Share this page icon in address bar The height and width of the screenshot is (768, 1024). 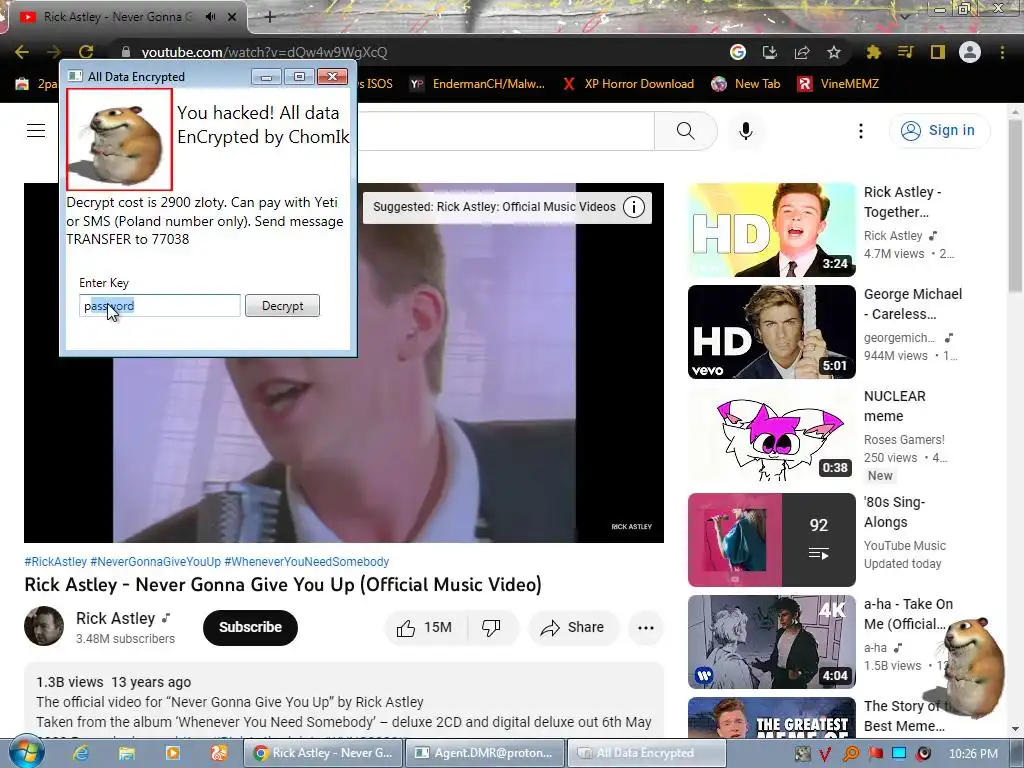pos(802,52)
